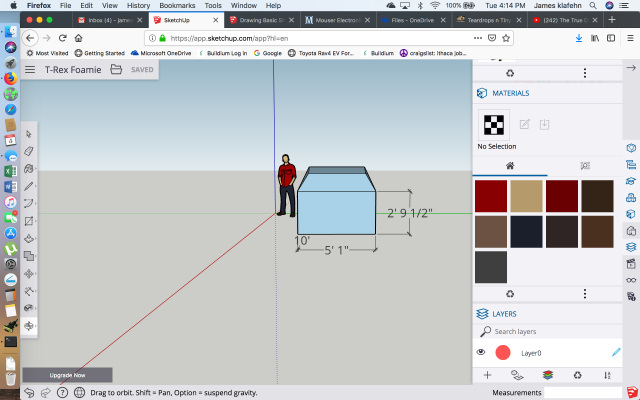Reload the page in Firefox
This screenshot has width=640, height=400.
tap(62, 38)
